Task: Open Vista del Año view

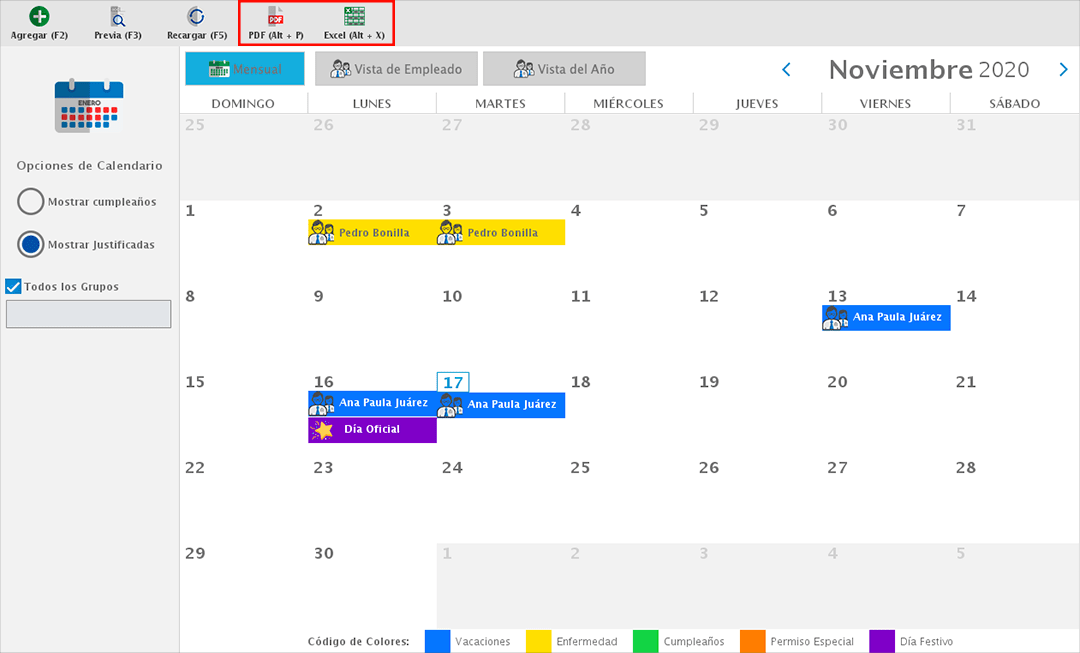Action: pyautogui.click(x=564, y=69)
